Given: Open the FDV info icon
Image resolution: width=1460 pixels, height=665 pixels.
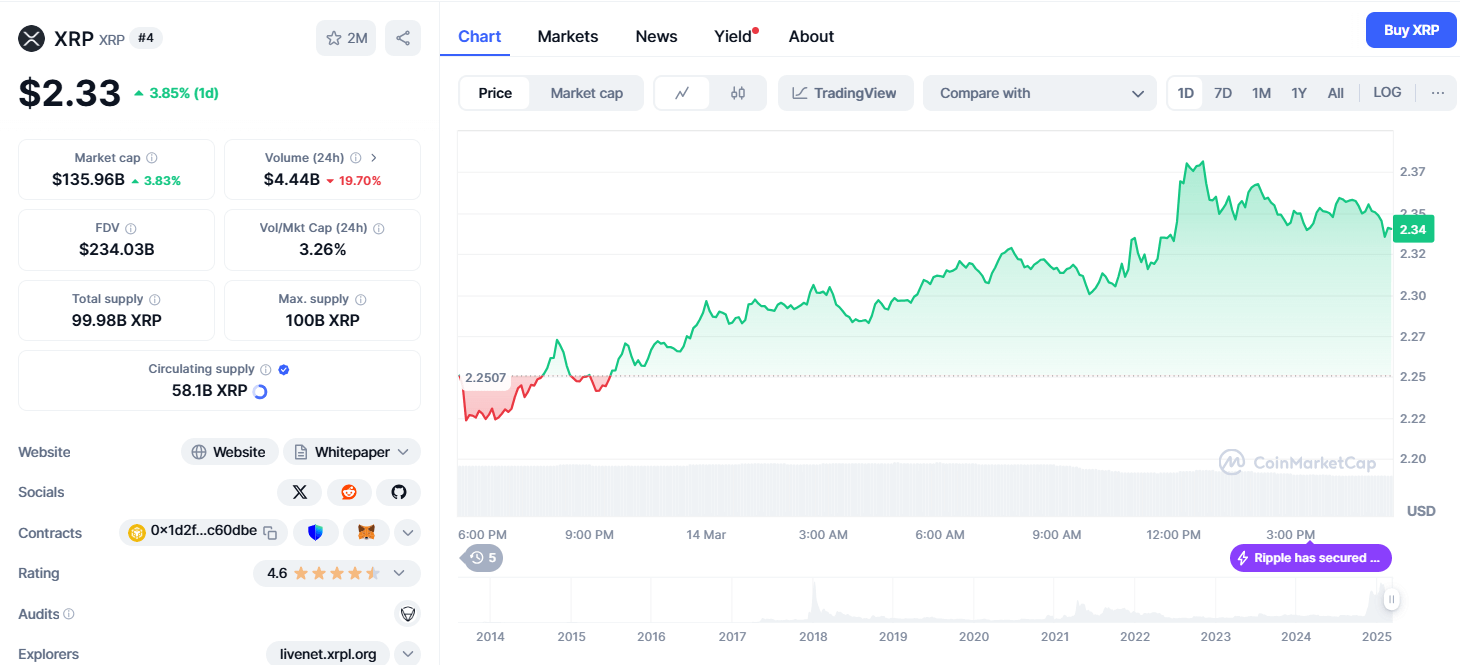Looking at the screenshot, I should (131, 228).
